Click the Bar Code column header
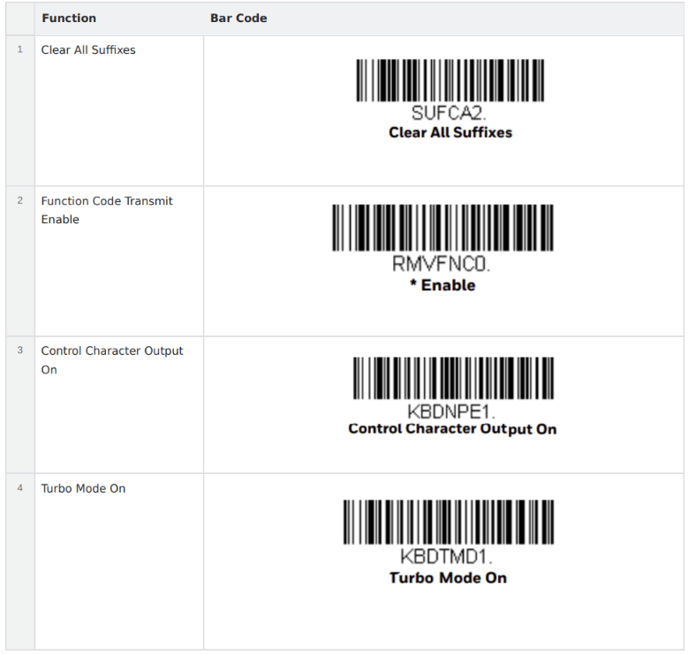 pos(239,18)
